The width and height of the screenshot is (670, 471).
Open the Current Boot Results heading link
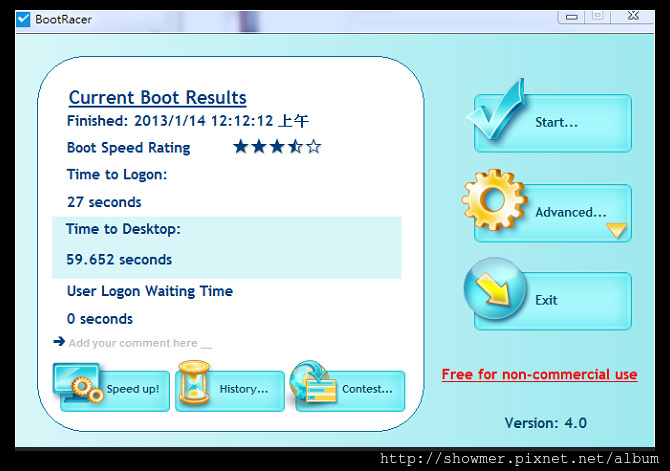tap(158, 97)
